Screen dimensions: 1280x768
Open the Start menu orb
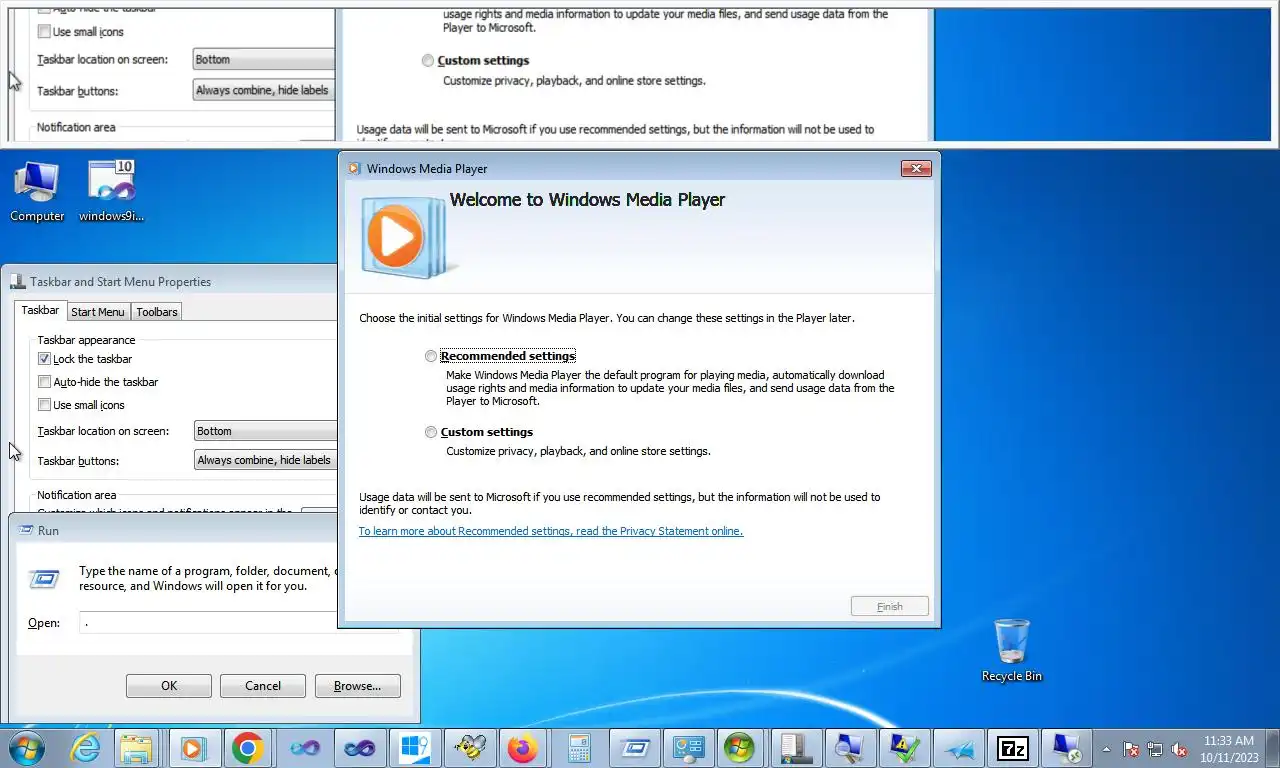coord(27,747)
